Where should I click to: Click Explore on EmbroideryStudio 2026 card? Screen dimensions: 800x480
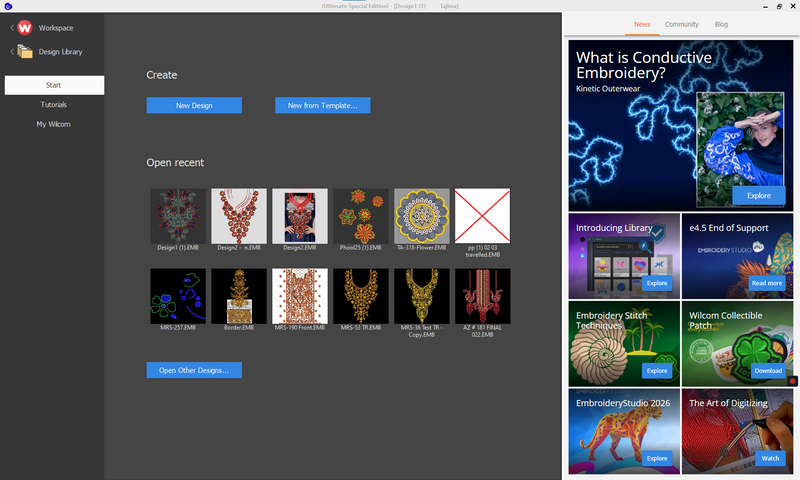(x=657, y=458)
